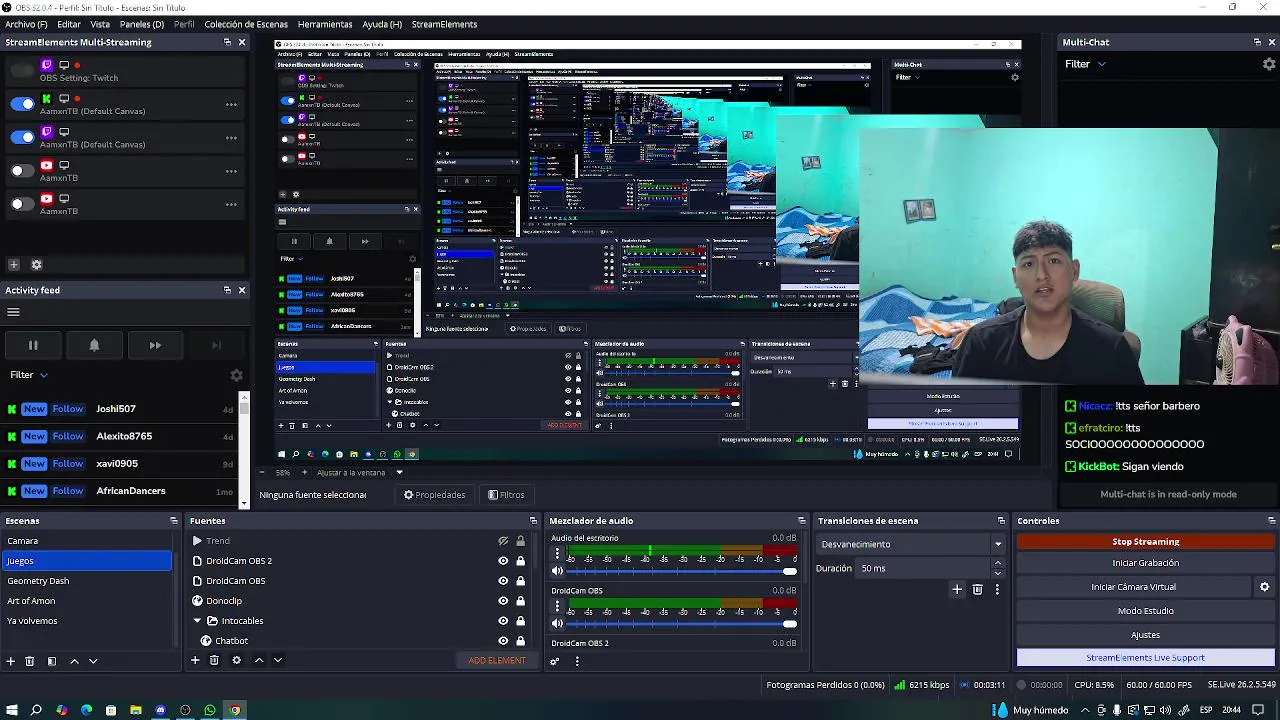Add a new scene transition
The width and height of the screenshot is (1280, 720).
click(957, 589)
